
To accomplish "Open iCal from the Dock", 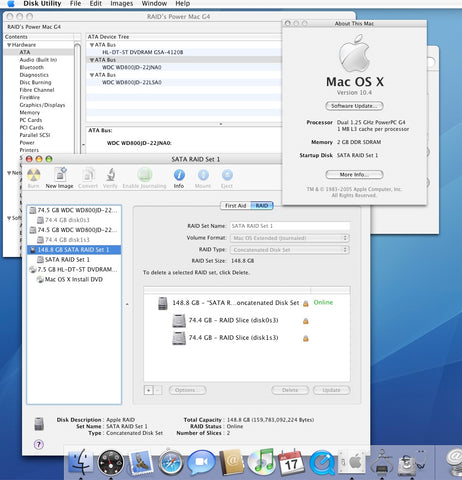I will tap(291, 463).
